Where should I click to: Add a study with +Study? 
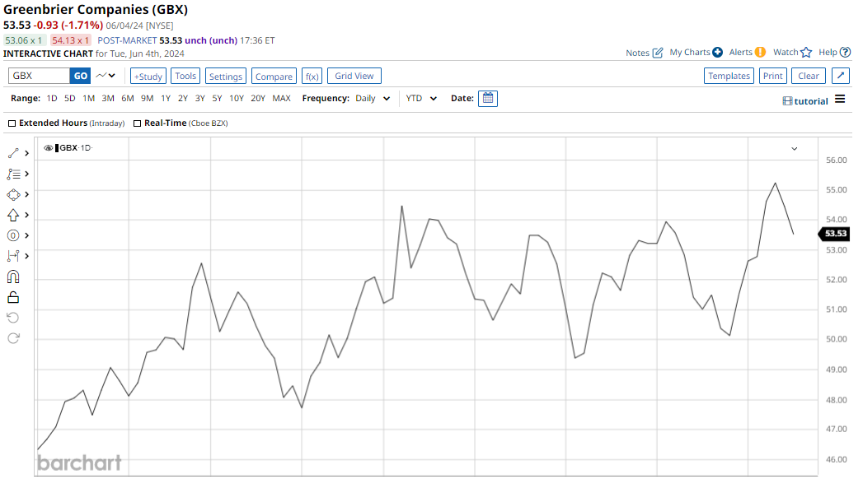coord(148,76)
